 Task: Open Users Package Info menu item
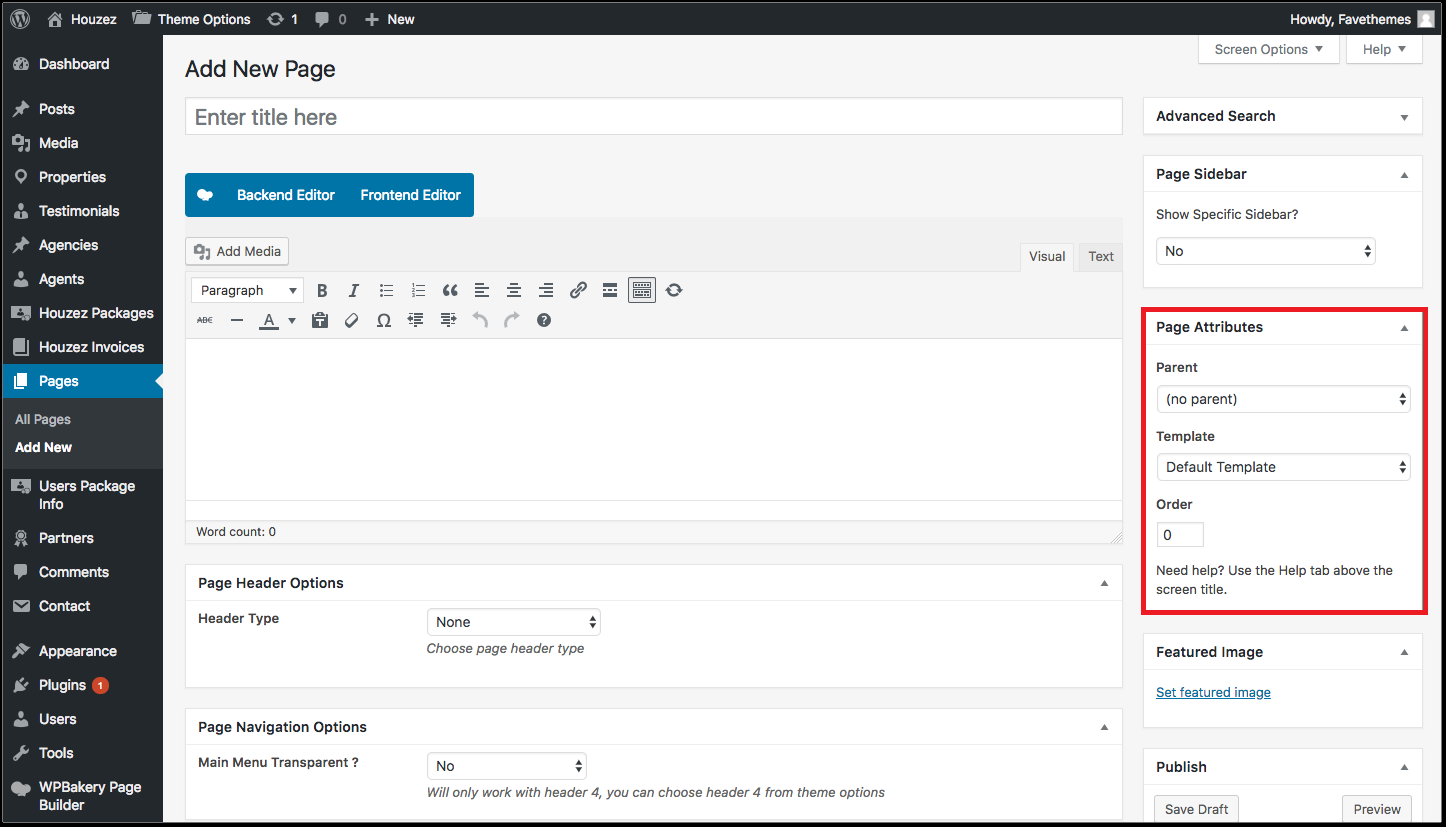point(81,495)
